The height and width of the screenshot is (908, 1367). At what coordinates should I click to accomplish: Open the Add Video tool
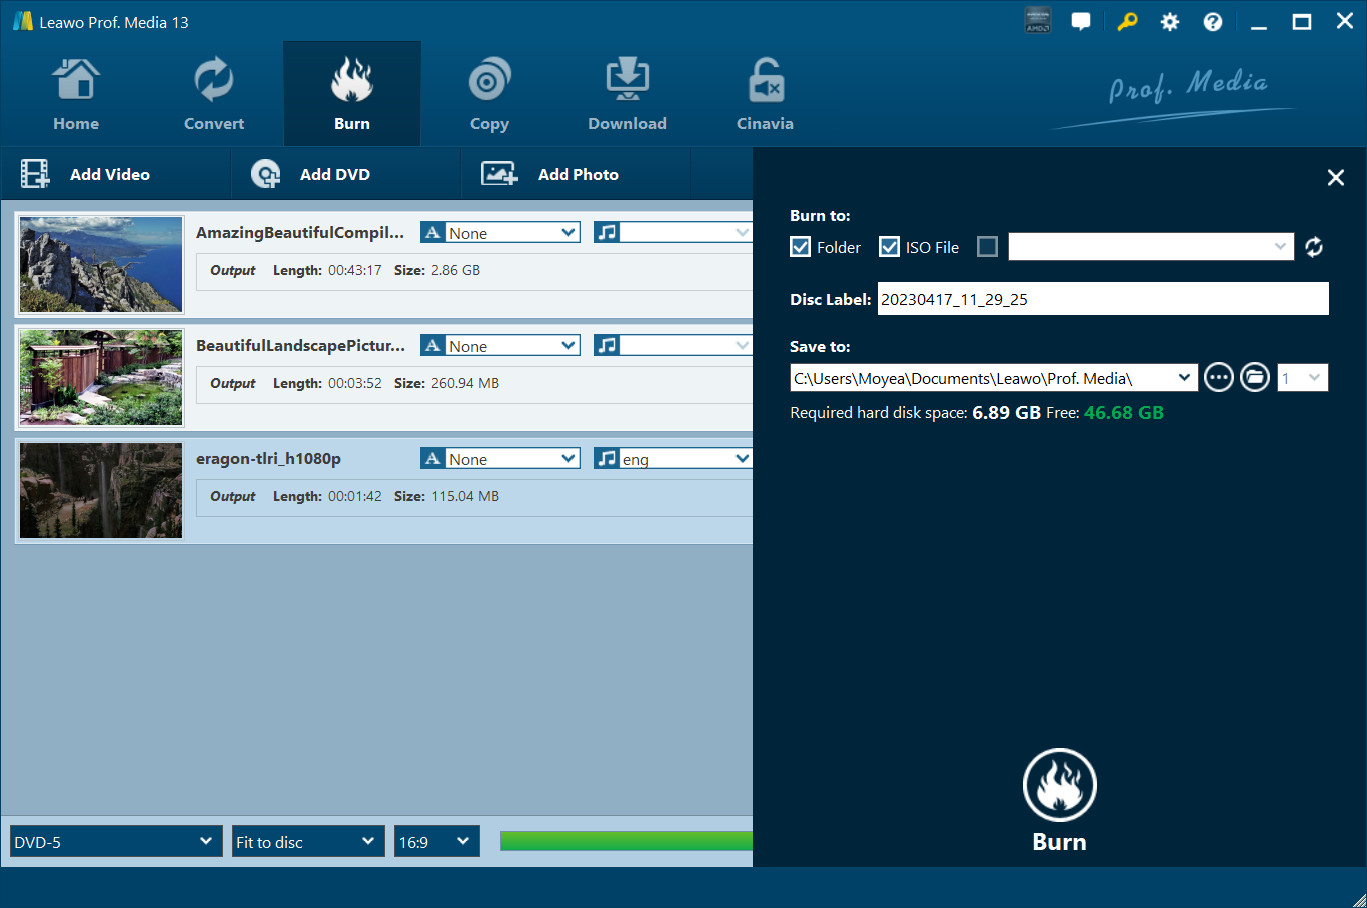coord(110,173)
